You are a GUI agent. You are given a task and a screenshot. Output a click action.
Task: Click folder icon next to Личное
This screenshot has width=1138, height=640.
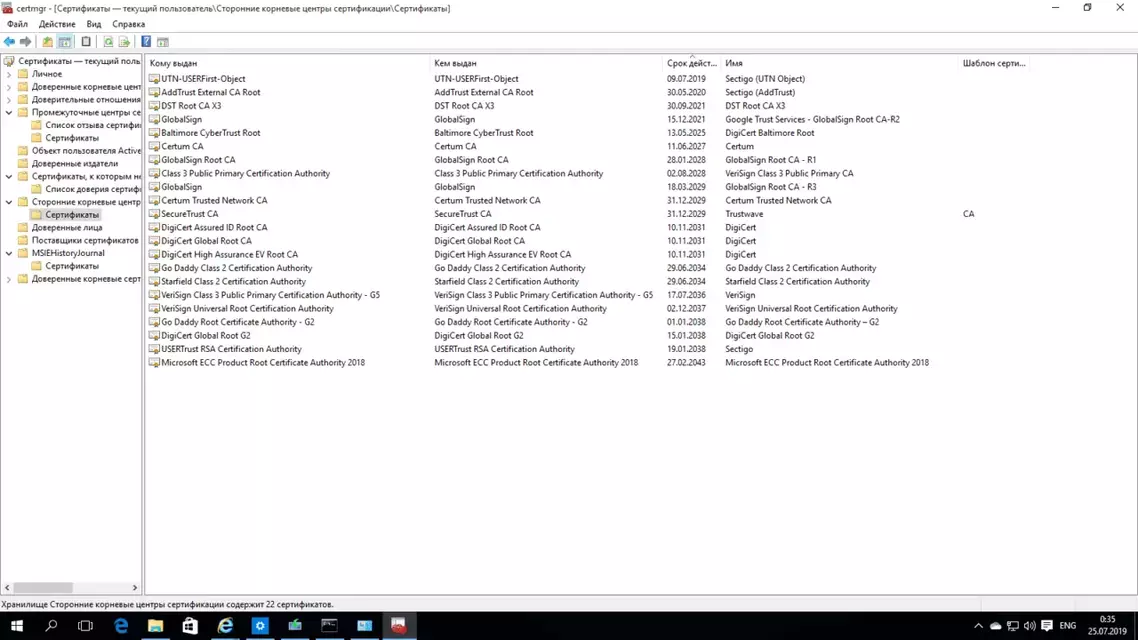click(x=22, y=74)
